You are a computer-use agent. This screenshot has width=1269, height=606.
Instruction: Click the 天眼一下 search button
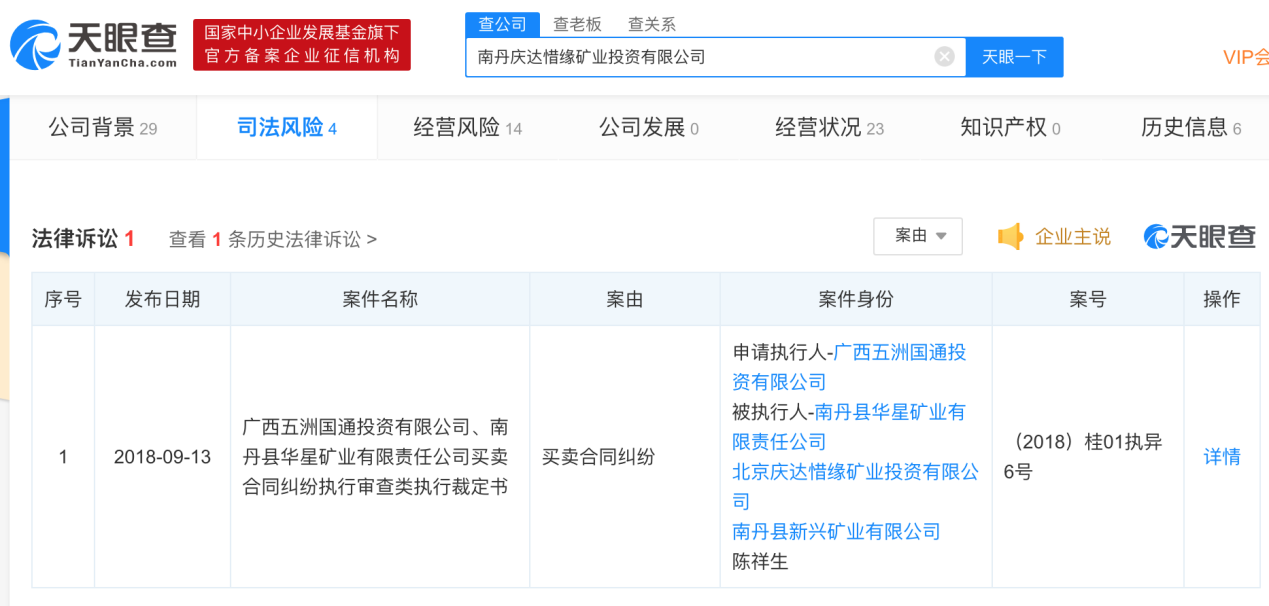pos(1014,57)
